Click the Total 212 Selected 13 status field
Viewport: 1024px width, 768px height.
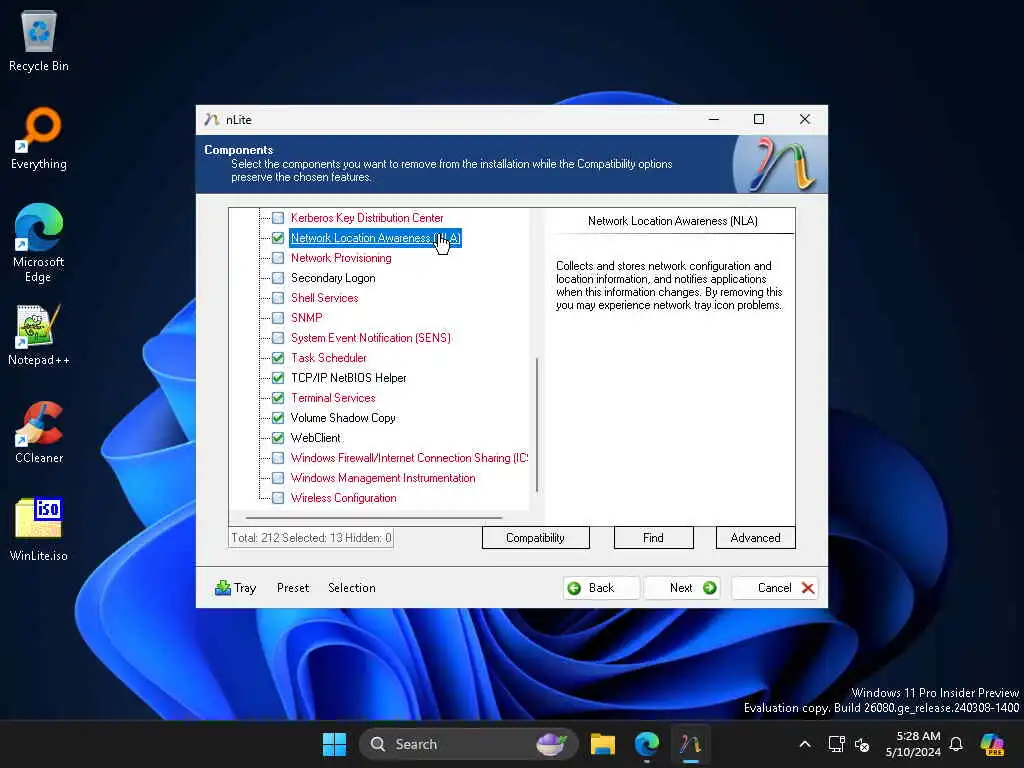point(311,537)
